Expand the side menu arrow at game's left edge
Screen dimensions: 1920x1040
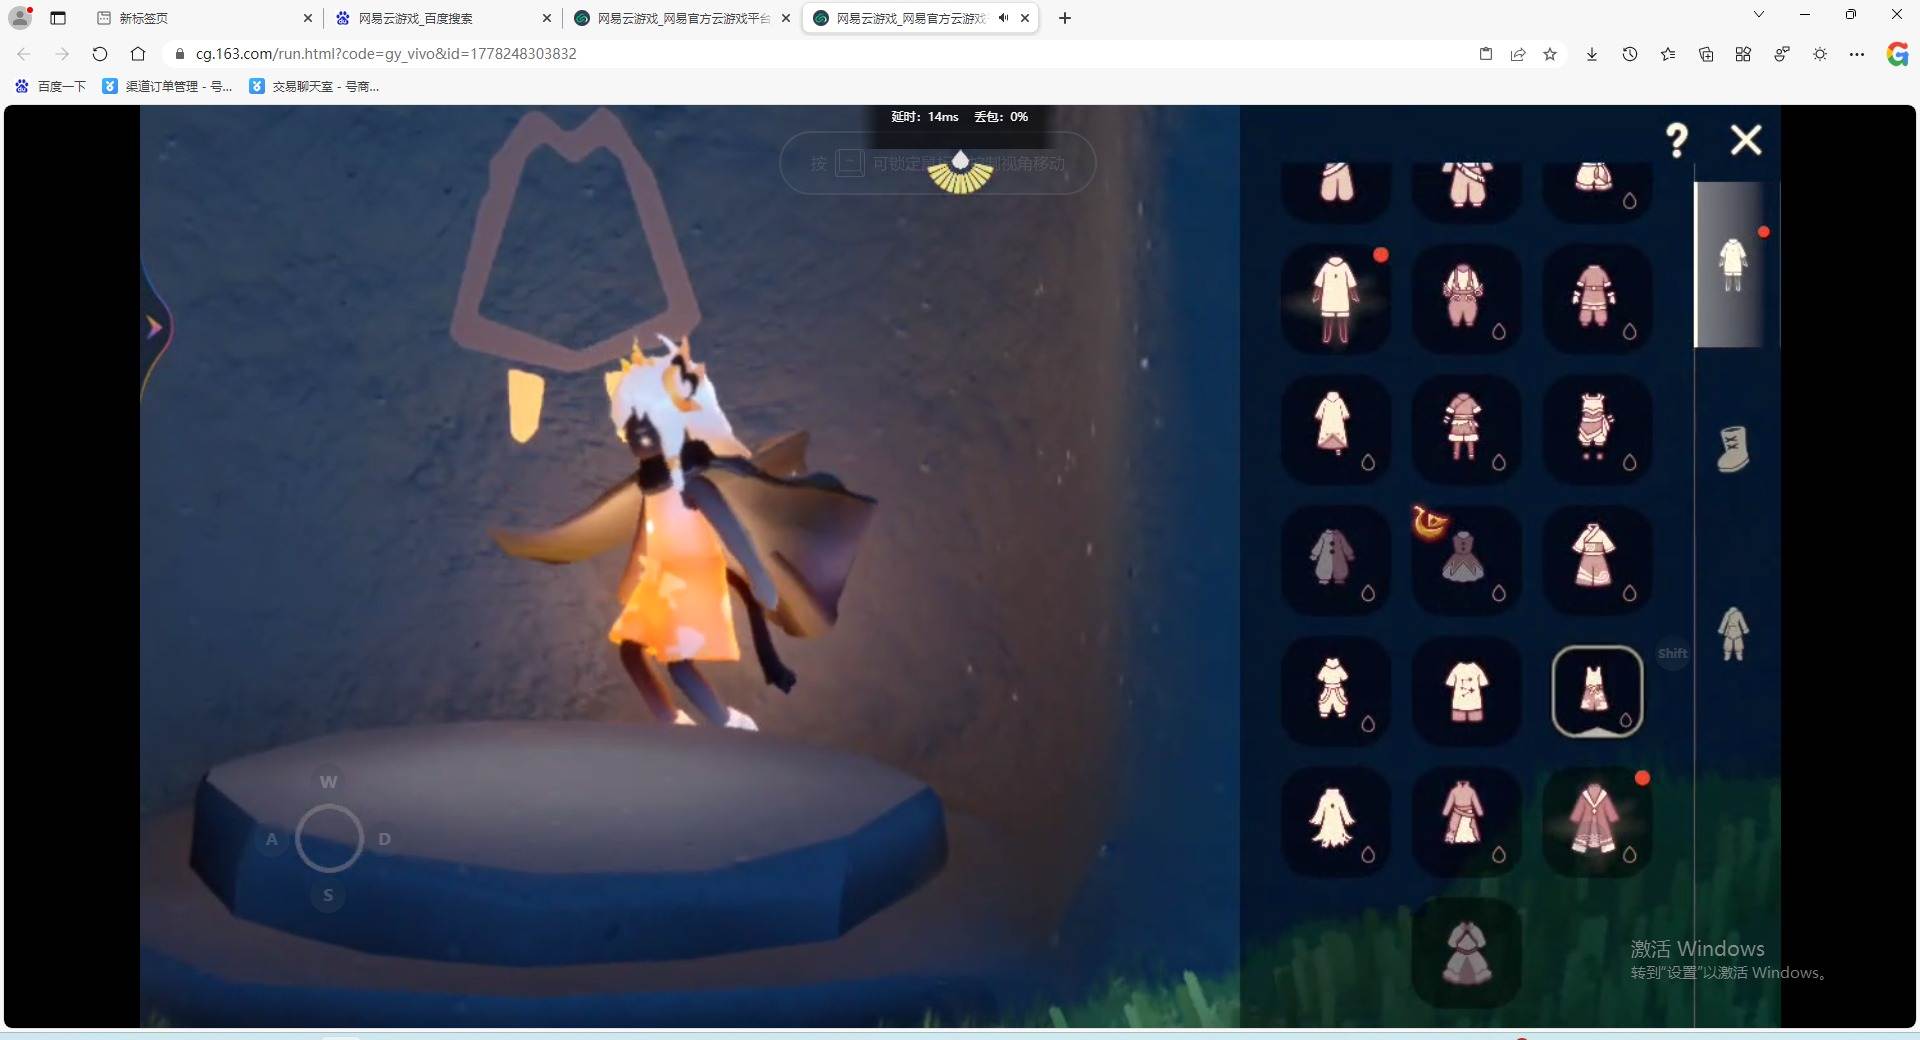[155, 327]
